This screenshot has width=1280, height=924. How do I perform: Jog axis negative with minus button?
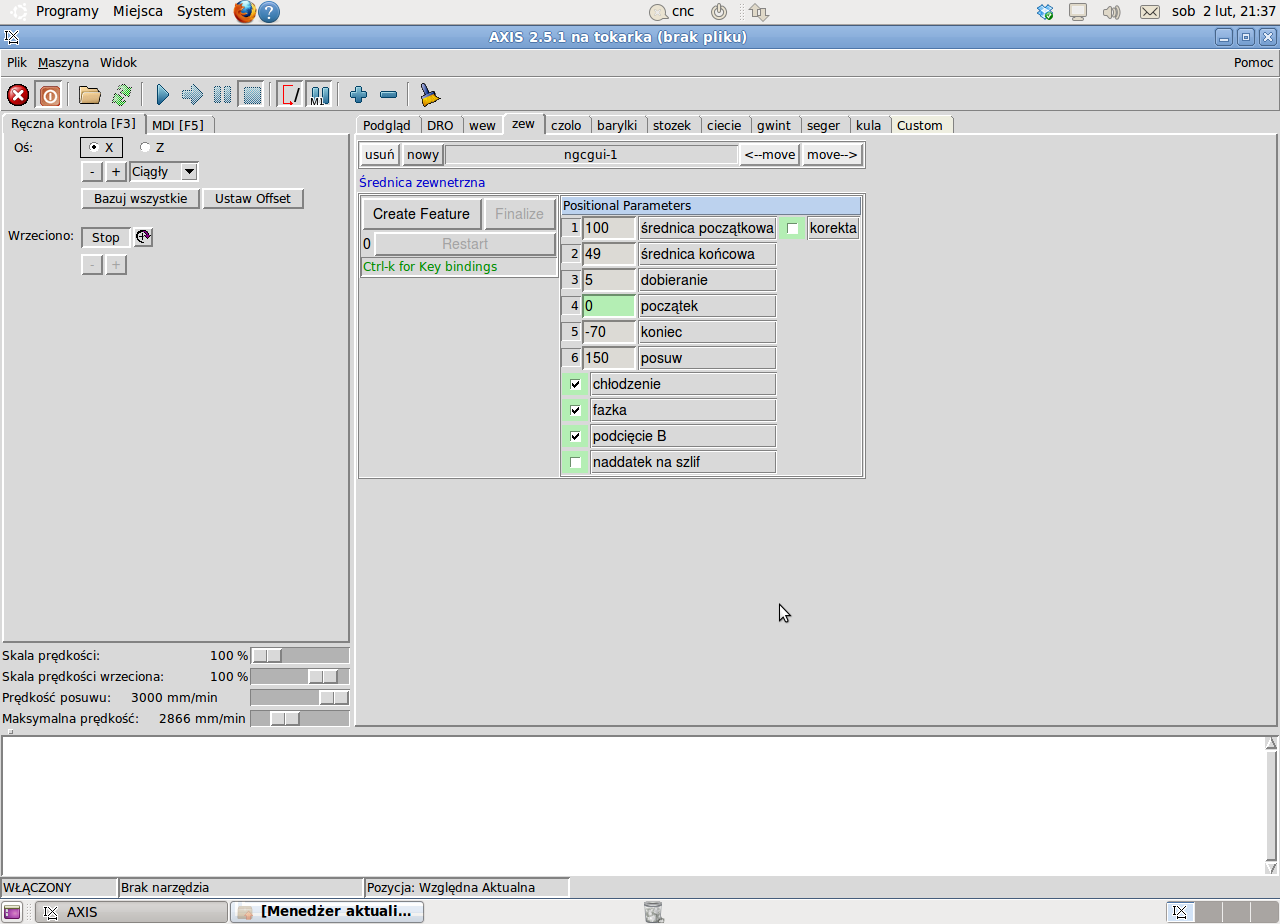92,172
